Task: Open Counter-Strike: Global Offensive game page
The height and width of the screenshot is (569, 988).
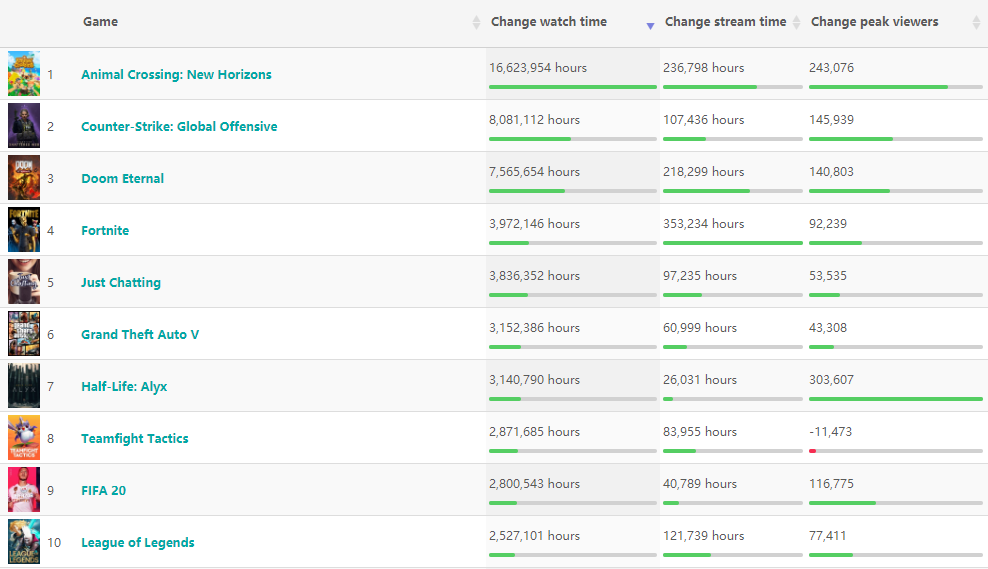Action: tap(179, 127)
